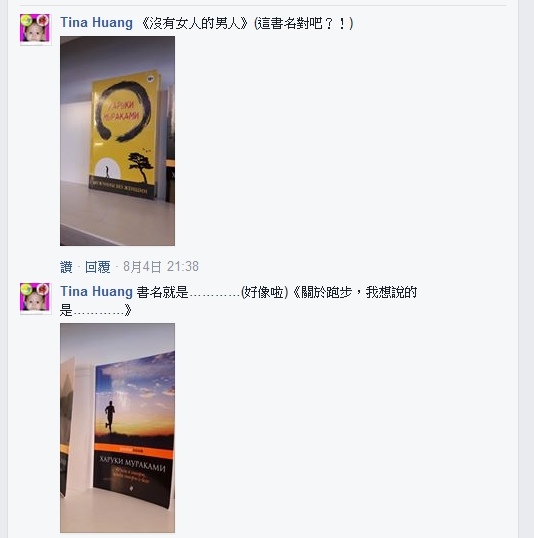534x538 pixels.
Task: Click the trailing 是…………》 comment line
Action: pyautogui.click(x=96, y=310)
